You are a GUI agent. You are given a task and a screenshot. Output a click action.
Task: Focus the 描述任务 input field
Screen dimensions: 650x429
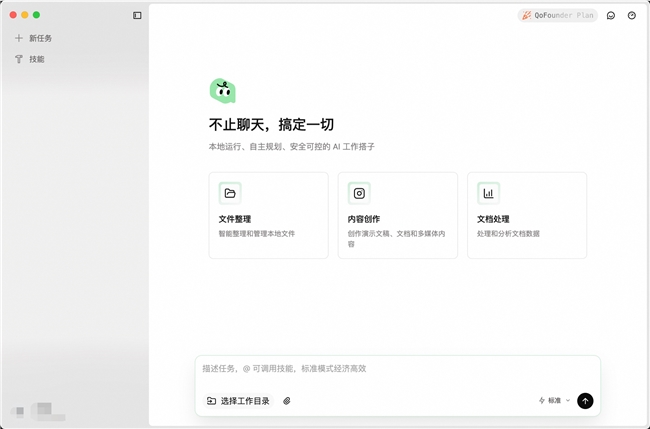coord(397,369)
